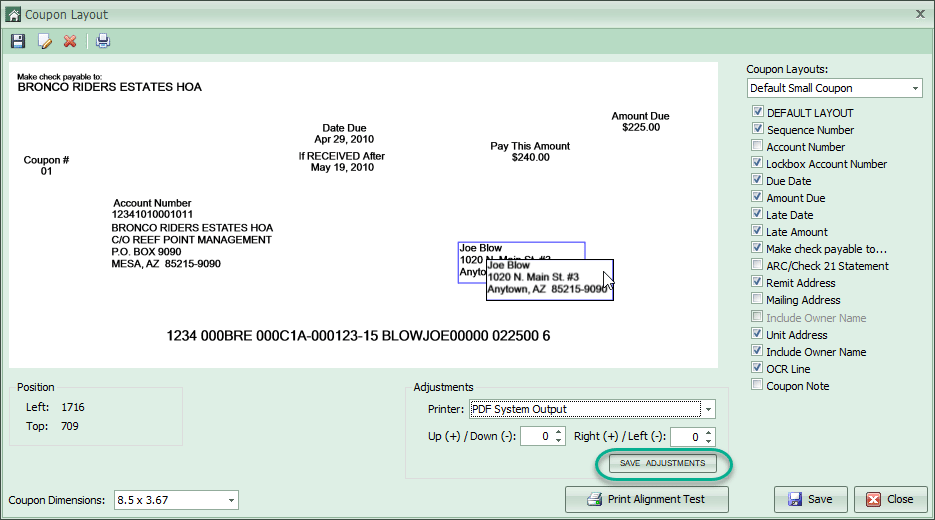Uncheck Make check payable to checkbox

(x=757, y=247)
